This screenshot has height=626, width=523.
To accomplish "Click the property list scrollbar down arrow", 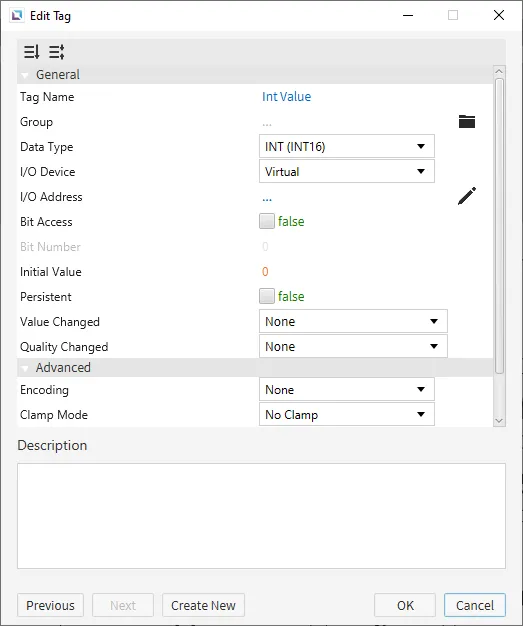I will (x=499, y=421).
